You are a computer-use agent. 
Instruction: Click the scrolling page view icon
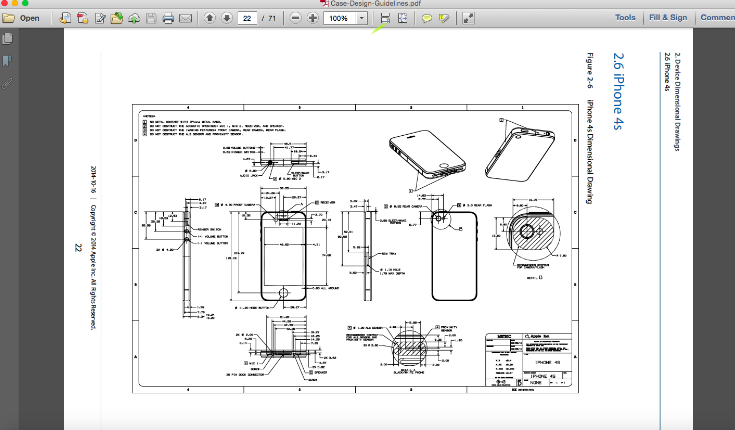[x=385, y=18]
